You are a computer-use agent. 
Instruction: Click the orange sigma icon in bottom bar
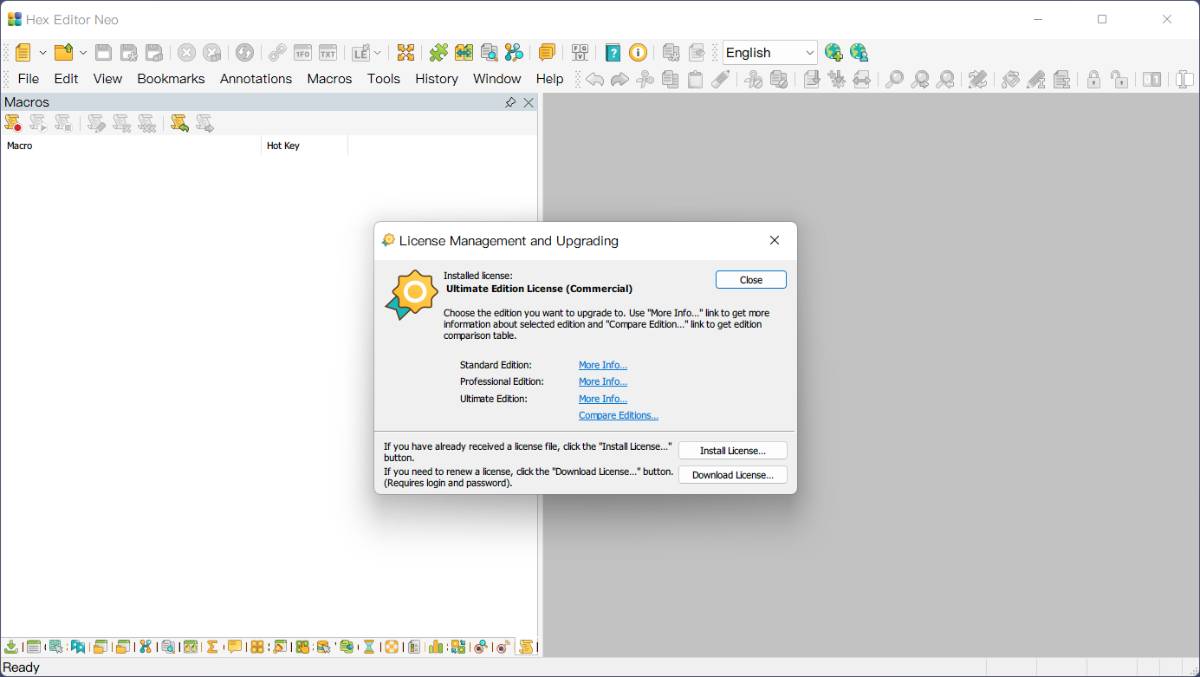[x=212, y=647]
